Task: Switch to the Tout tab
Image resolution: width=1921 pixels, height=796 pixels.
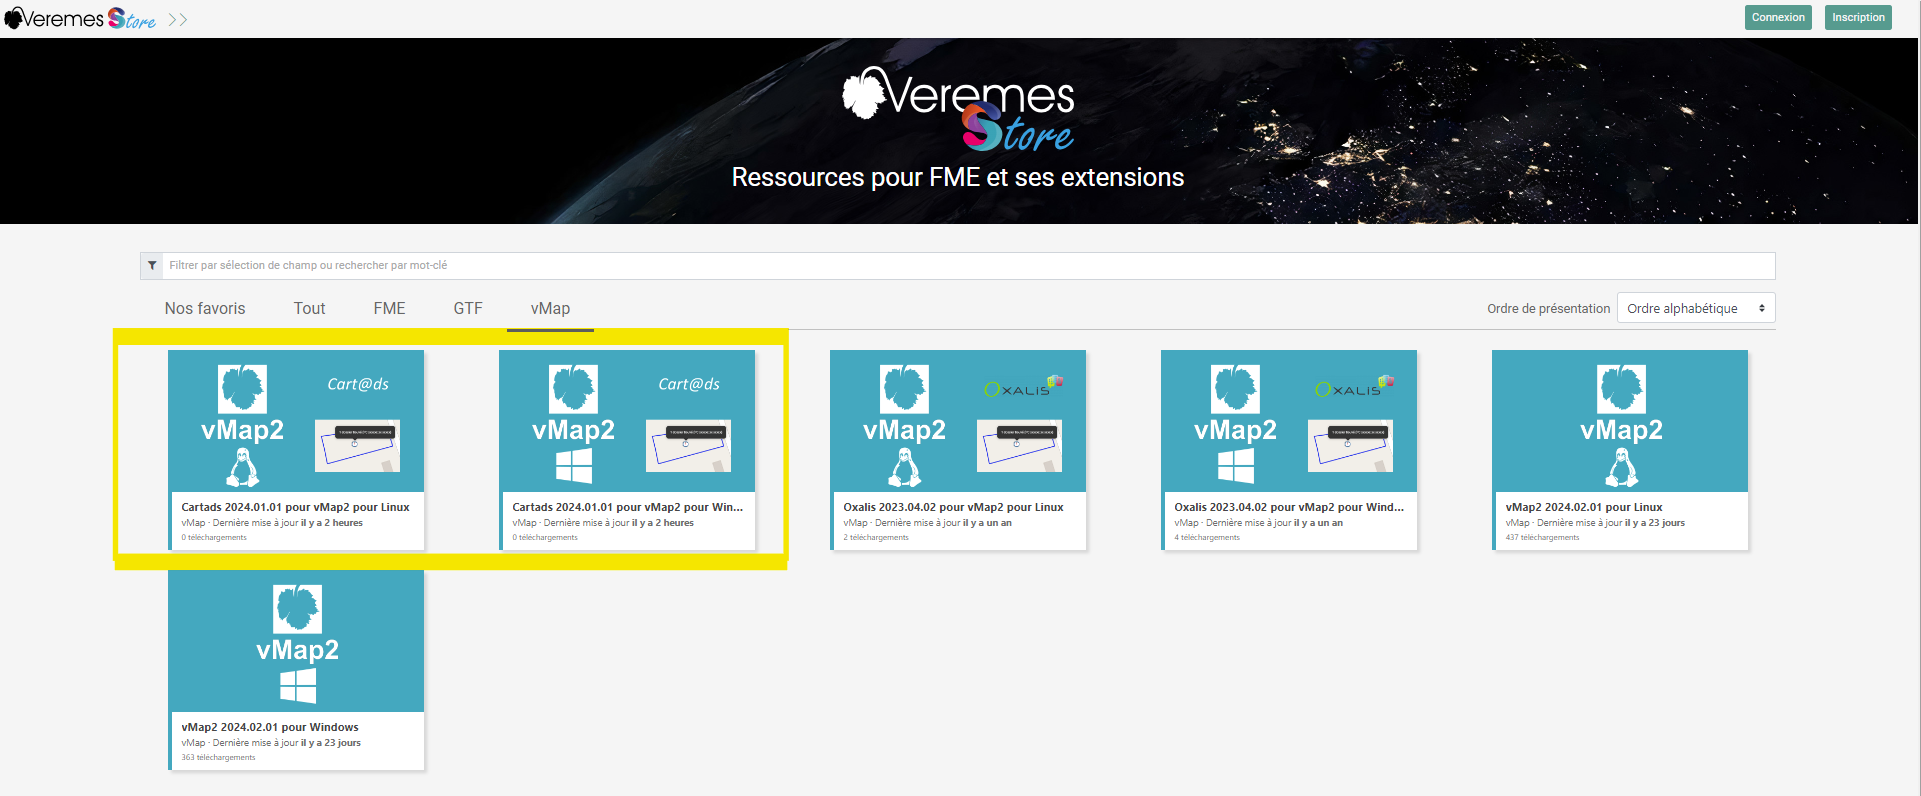Action: tap(309, 309)
